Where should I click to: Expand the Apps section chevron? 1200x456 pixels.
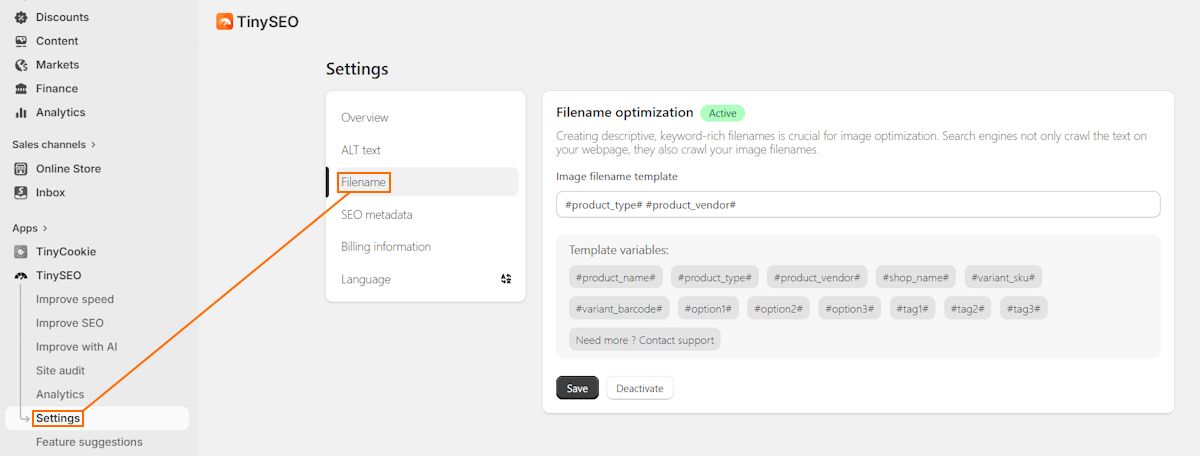point(45,228)
